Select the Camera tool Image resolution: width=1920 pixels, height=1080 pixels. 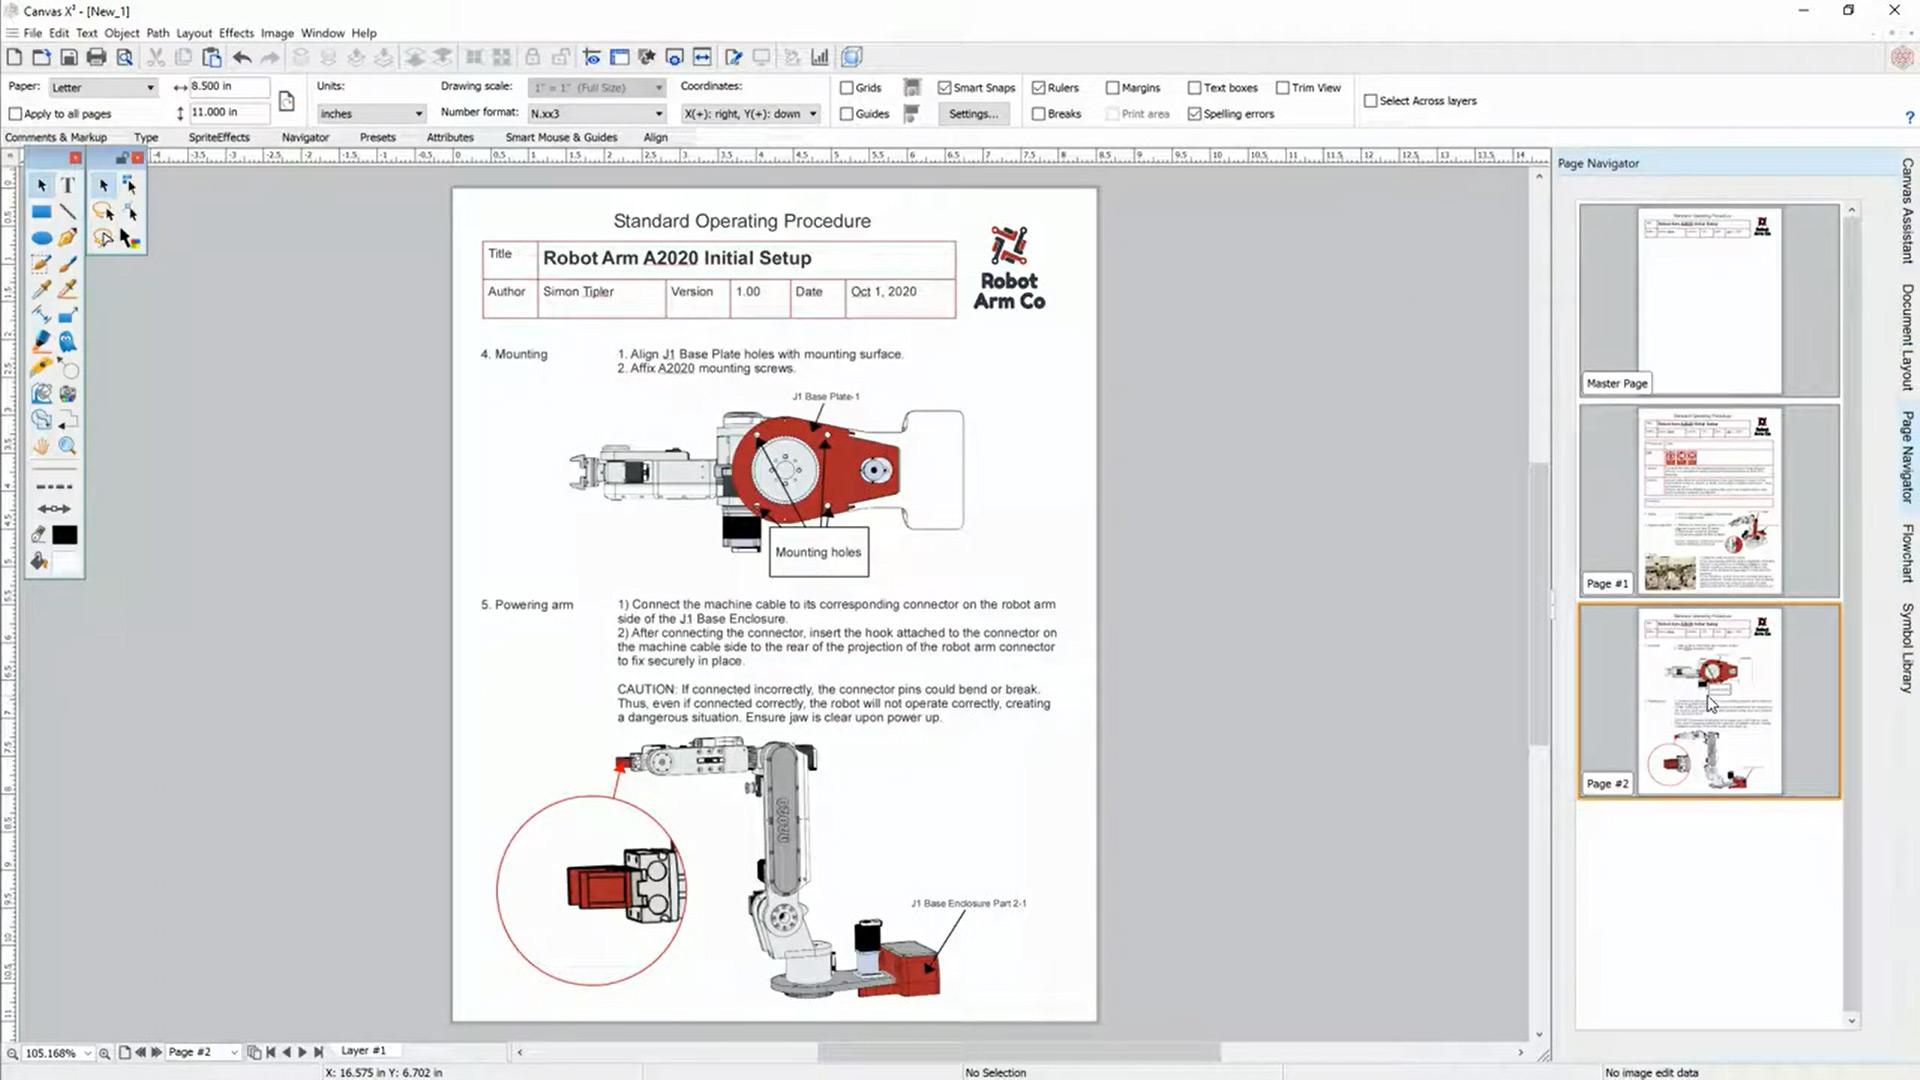pyautogui.click(x=67, y=394)
